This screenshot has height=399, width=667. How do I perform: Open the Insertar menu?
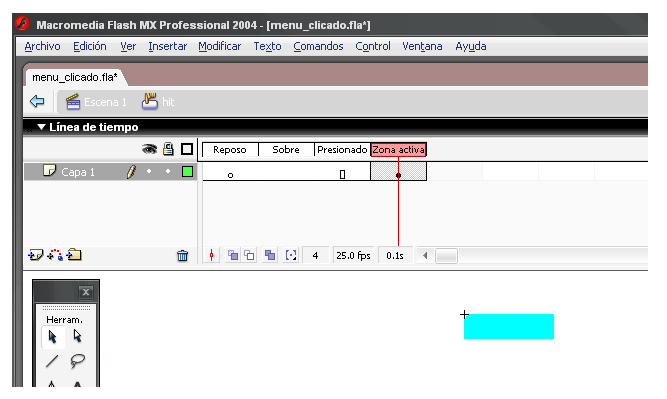coord(168,46)
